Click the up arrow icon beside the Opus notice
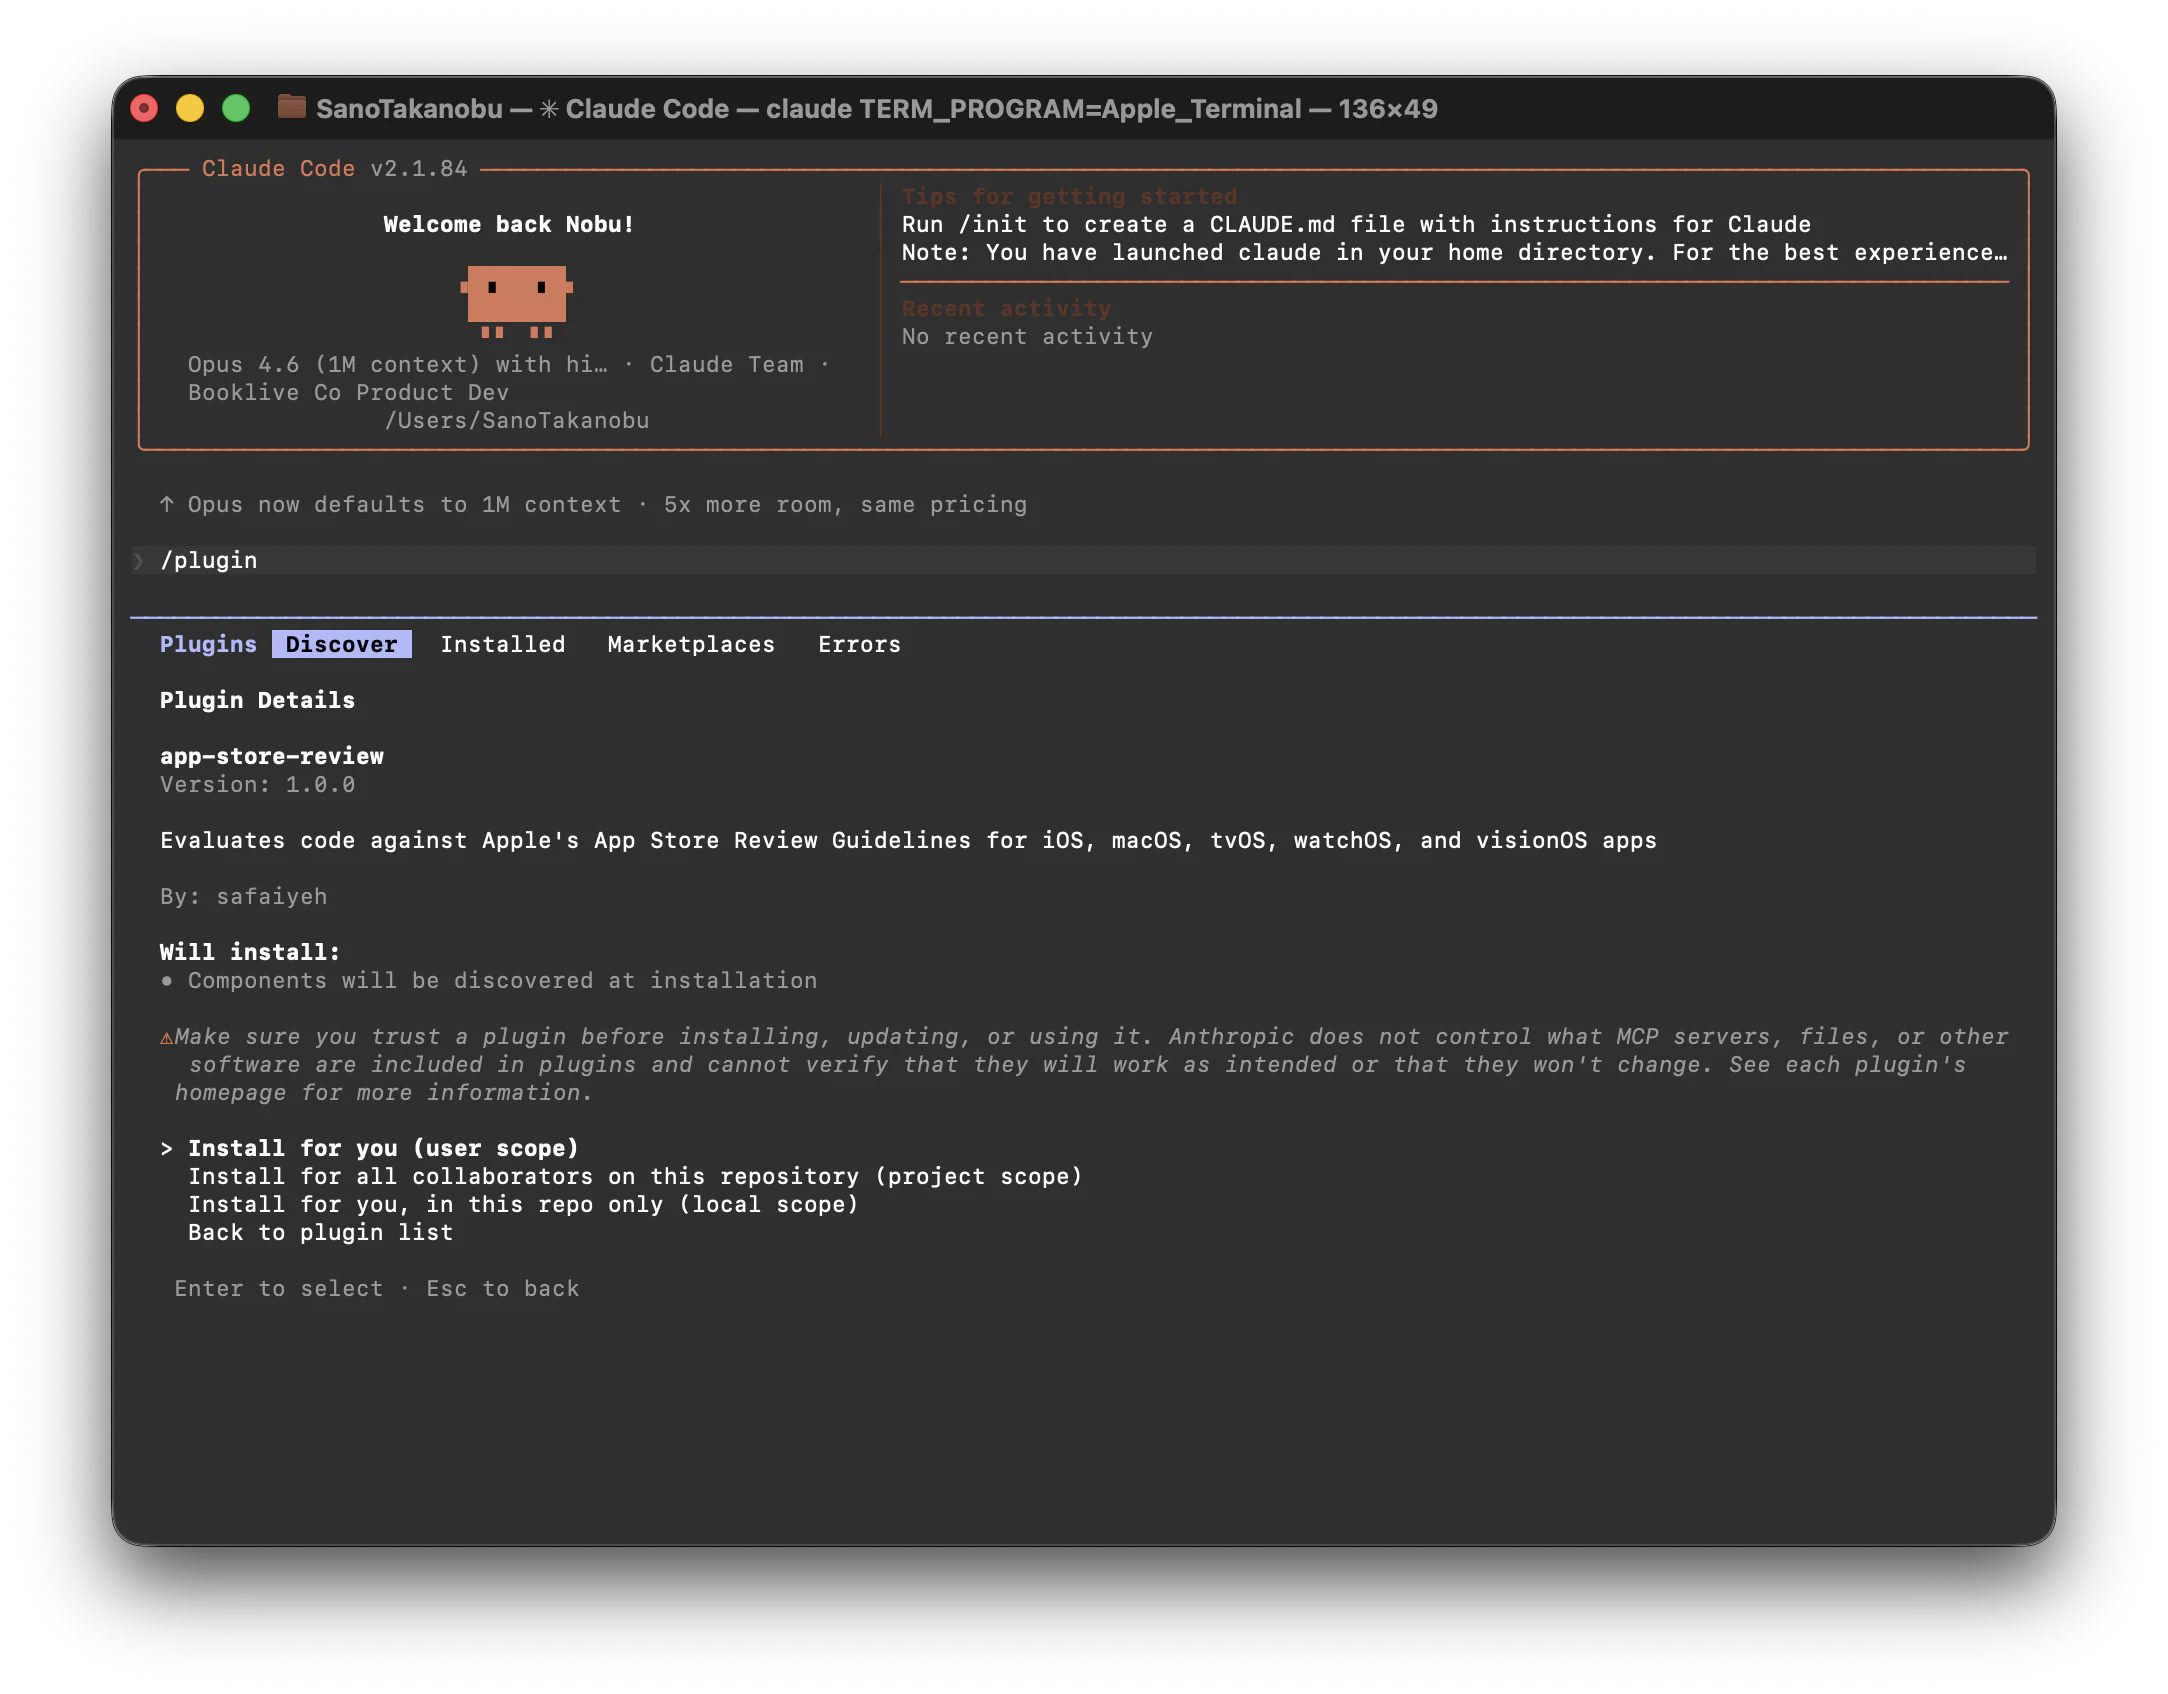This screenshot has width=2168, height=1694. [167, 504]
